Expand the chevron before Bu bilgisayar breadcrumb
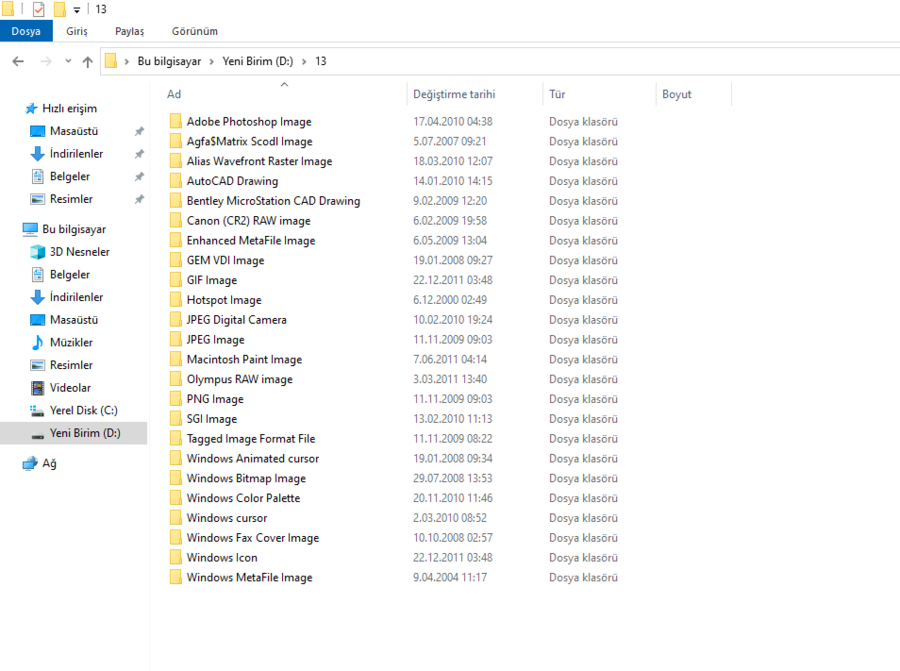The width and height of the screenshot is (900, 671). 126,61
